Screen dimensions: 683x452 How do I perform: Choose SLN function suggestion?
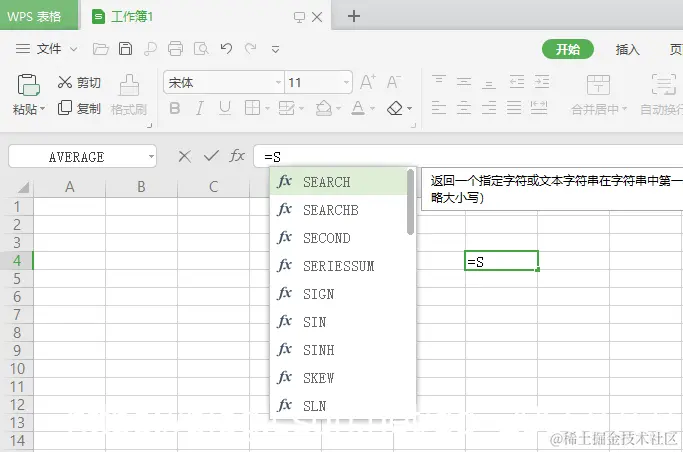(x=338, y=406)
